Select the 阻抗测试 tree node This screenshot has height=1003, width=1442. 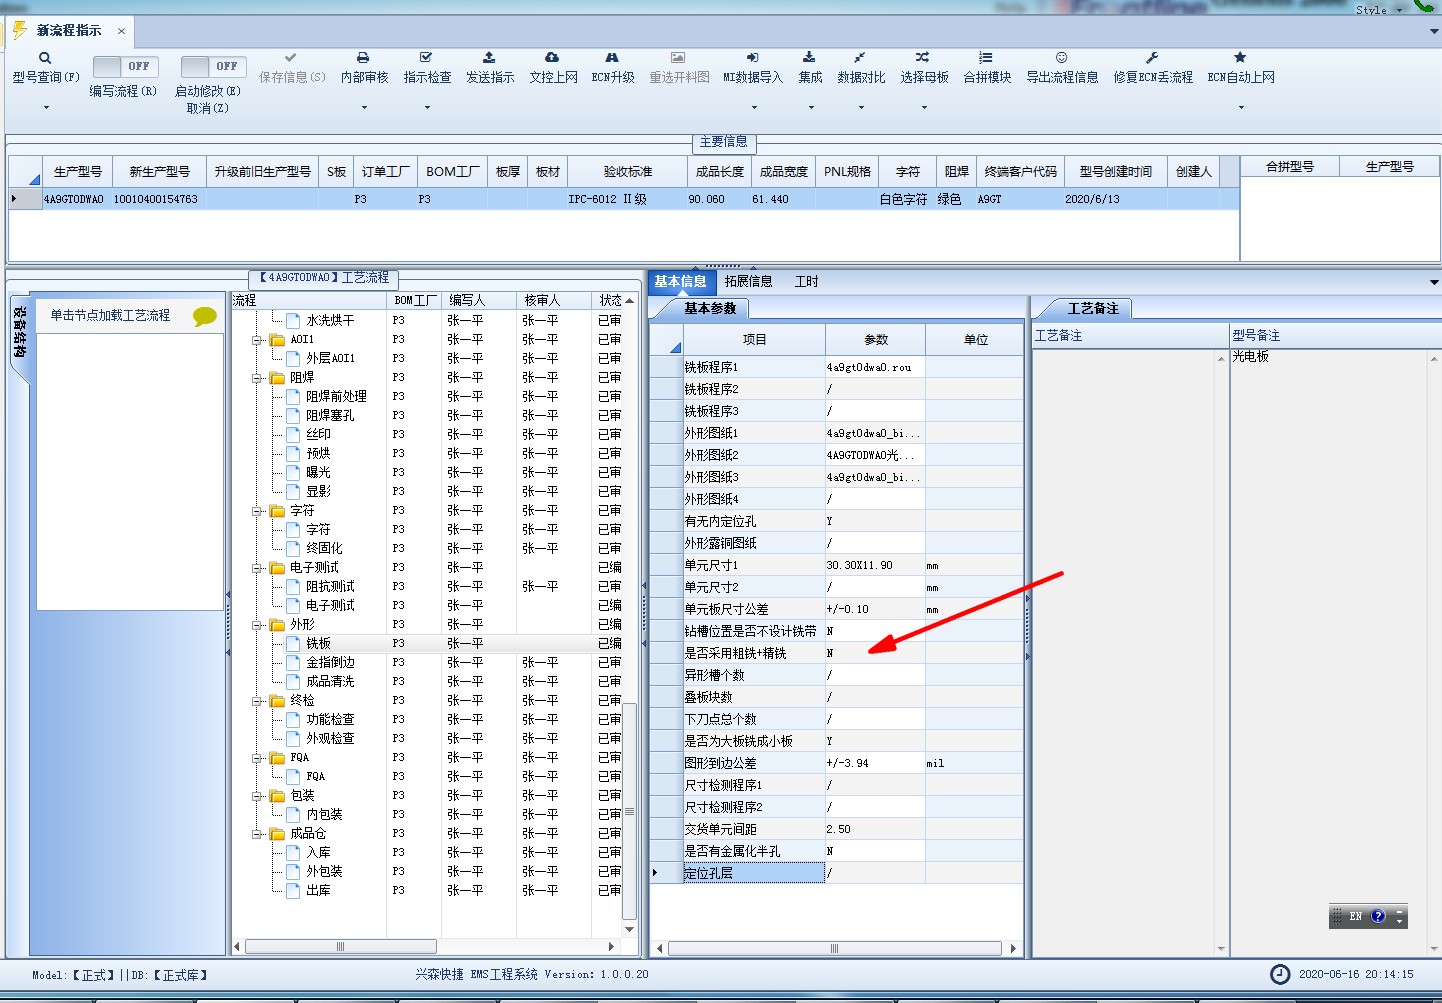(330, 587)
